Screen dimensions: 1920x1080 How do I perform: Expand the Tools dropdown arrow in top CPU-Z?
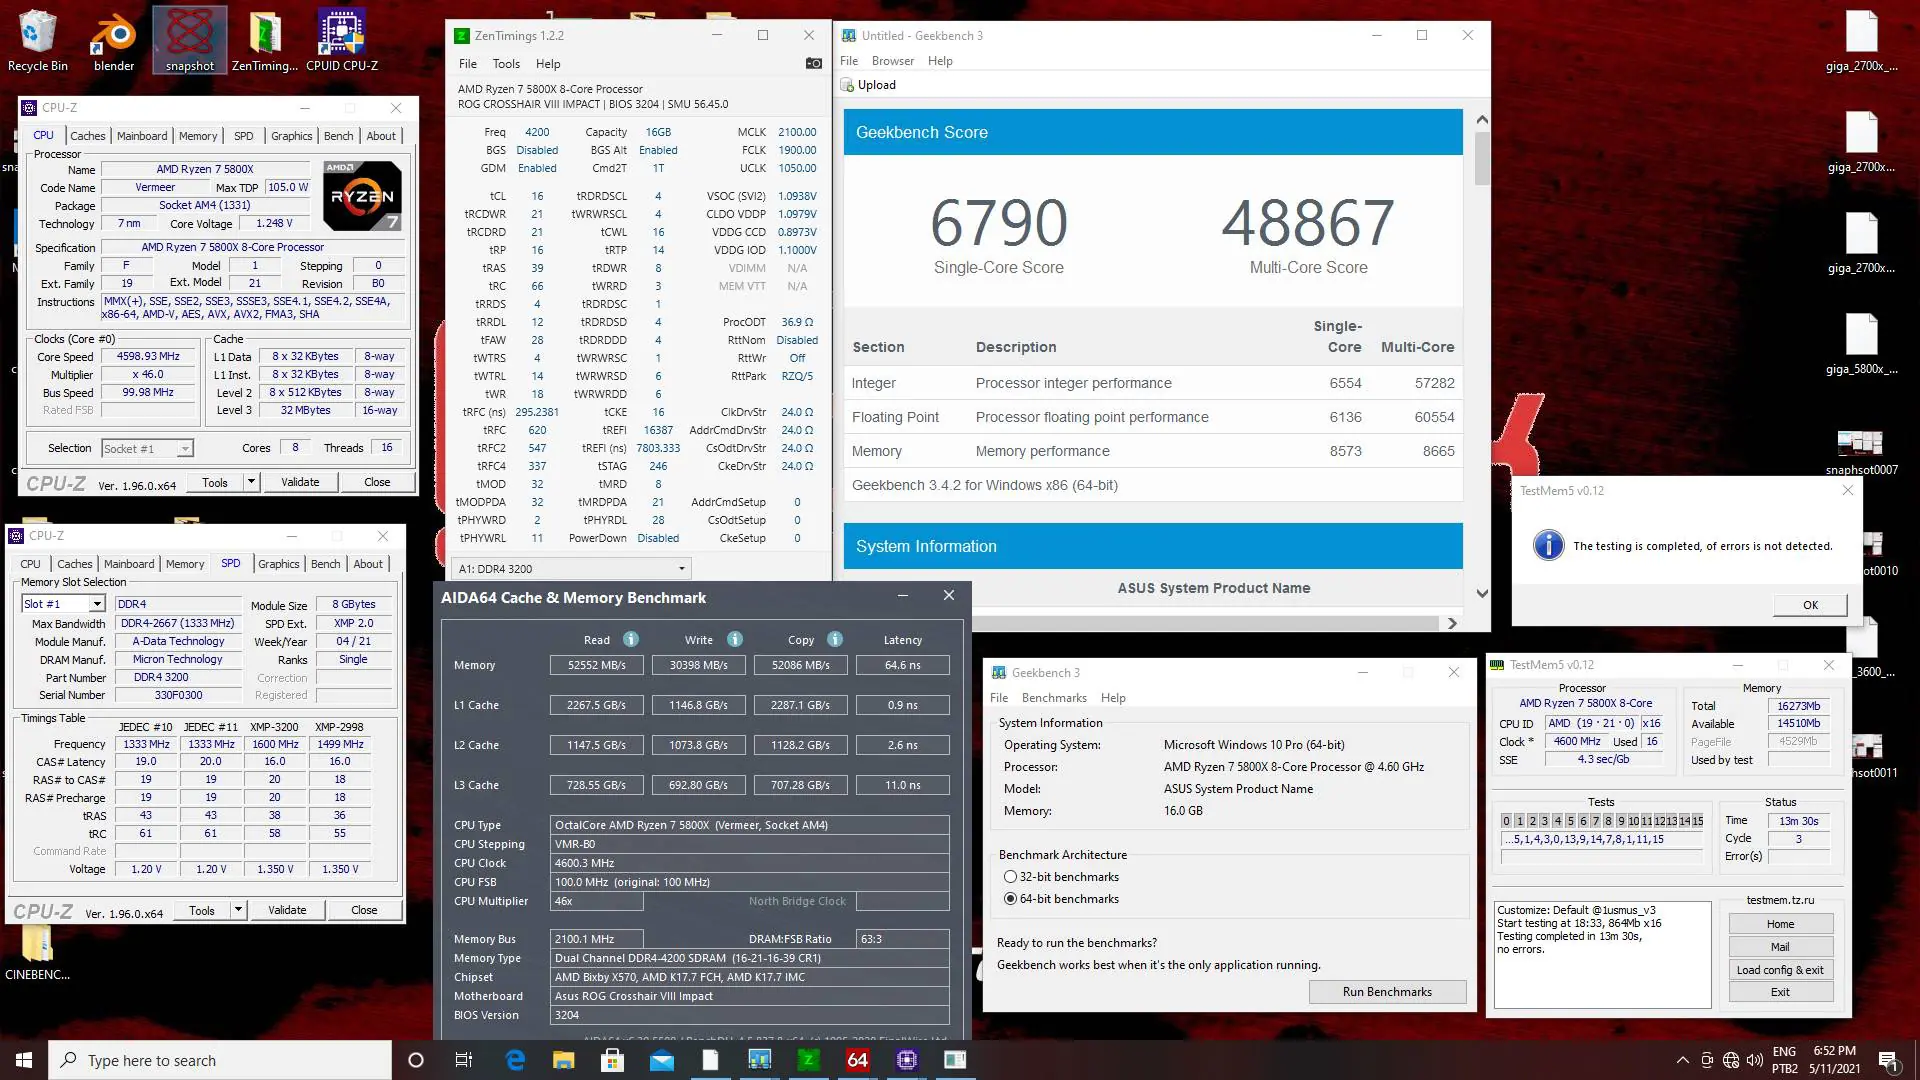tap(251, 482)
